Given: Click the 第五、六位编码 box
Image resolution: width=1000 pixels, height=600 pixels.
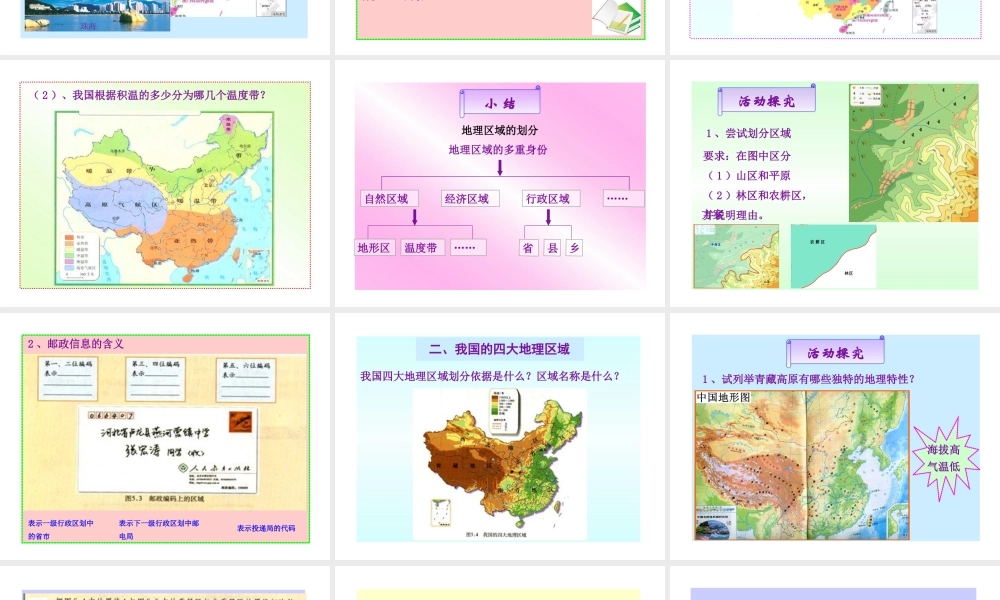Looking at the screenshot, I should [246, 380].
